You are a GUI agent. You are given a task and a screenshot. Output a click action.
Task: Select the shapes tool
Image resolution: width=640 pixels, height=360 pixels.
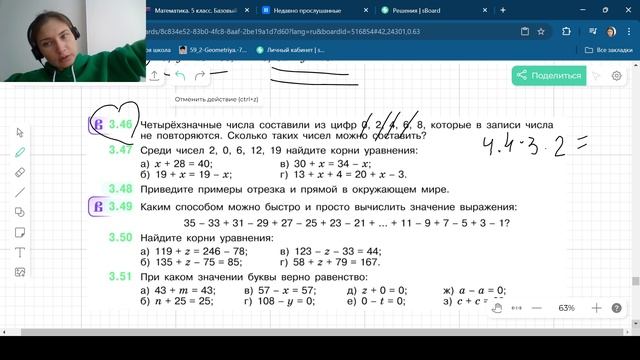(x=20, y=212)
